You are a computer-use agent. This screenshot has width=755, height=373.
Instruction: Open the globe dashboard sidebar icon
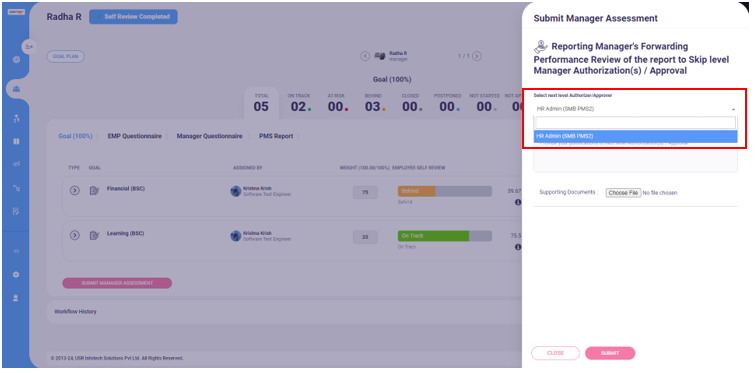pyautogui.click(x=16, y=60)
